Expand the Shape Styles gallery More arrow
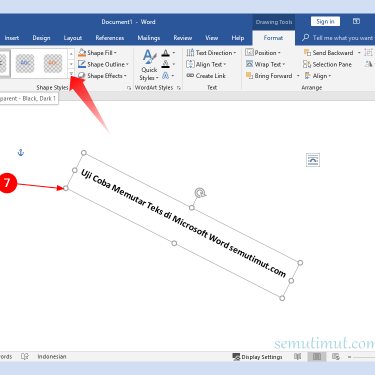Screen dimensions: 375x375 71,74
